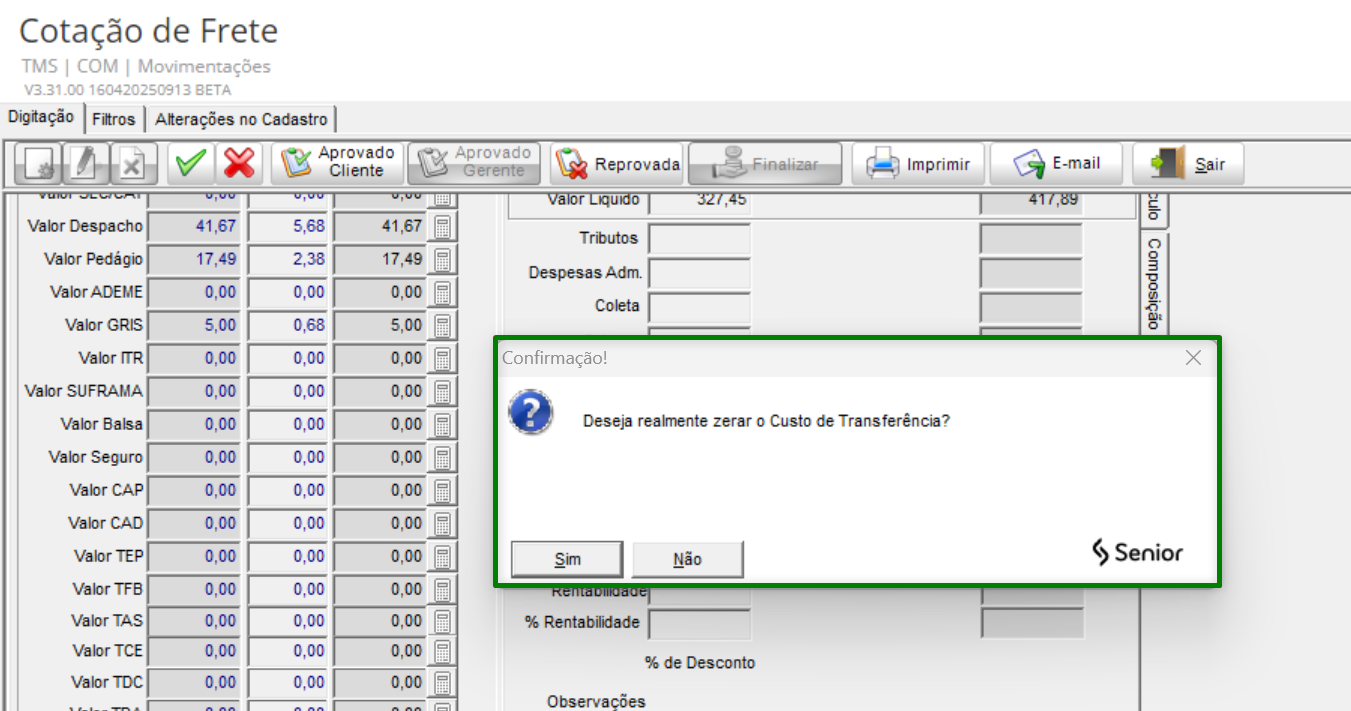
Task: Open calculator icon for Valor TCE
Action: coord(442,651)
